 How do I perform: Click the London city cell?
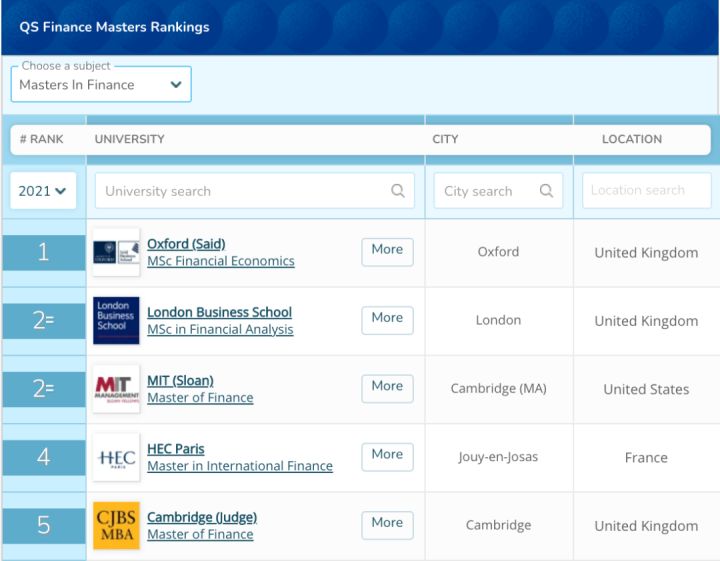point(498,320)
